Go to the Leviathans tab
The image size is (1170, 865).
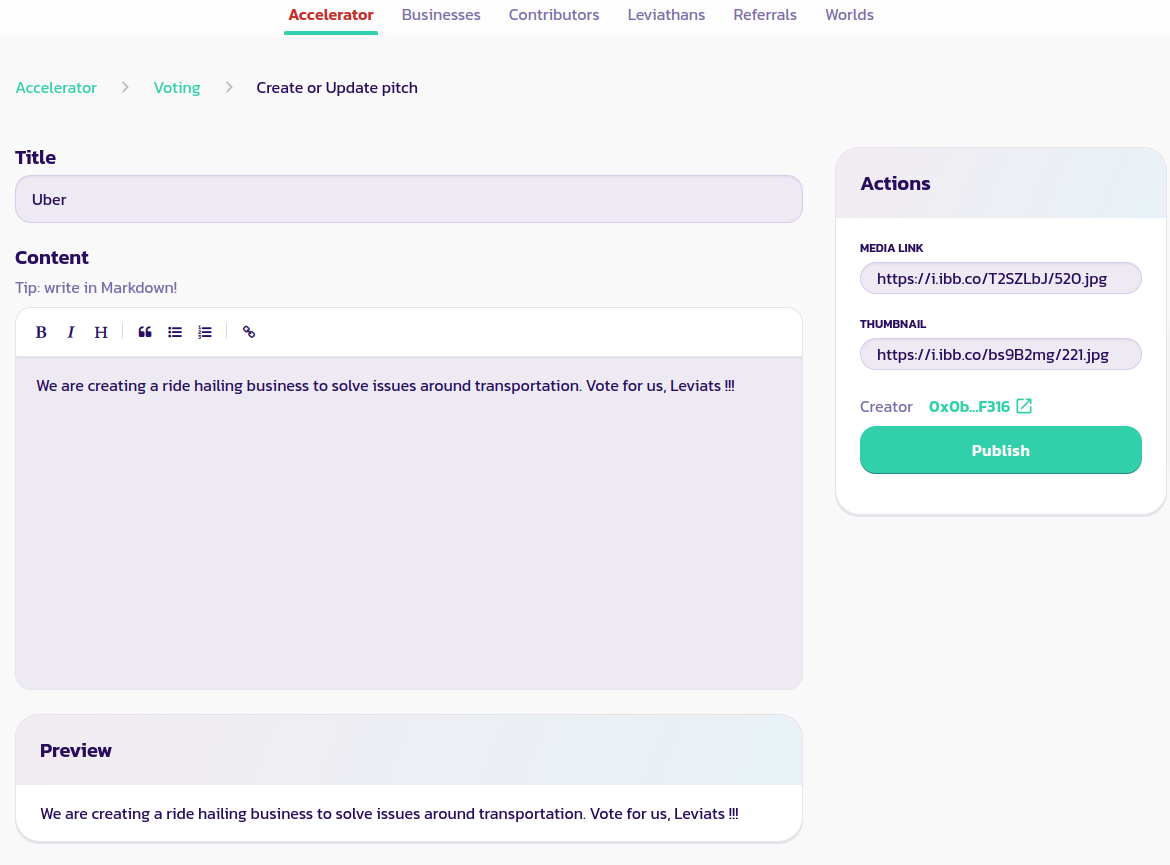point(666,15)
